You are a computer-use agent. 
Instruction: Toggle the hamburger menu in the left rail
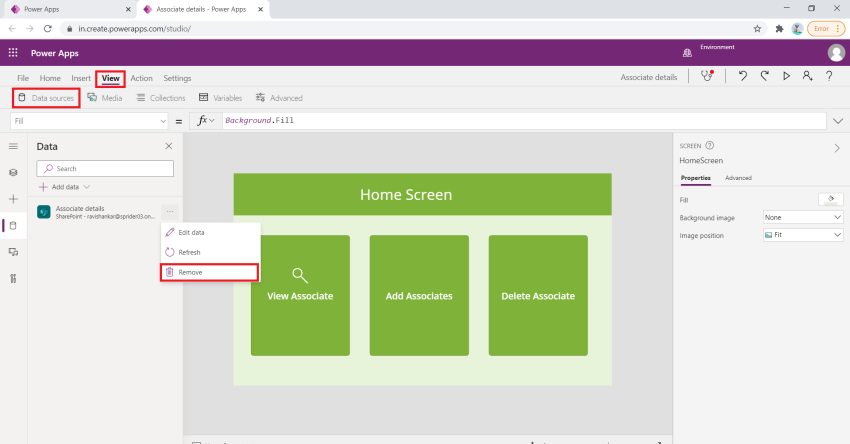(14, 146)
